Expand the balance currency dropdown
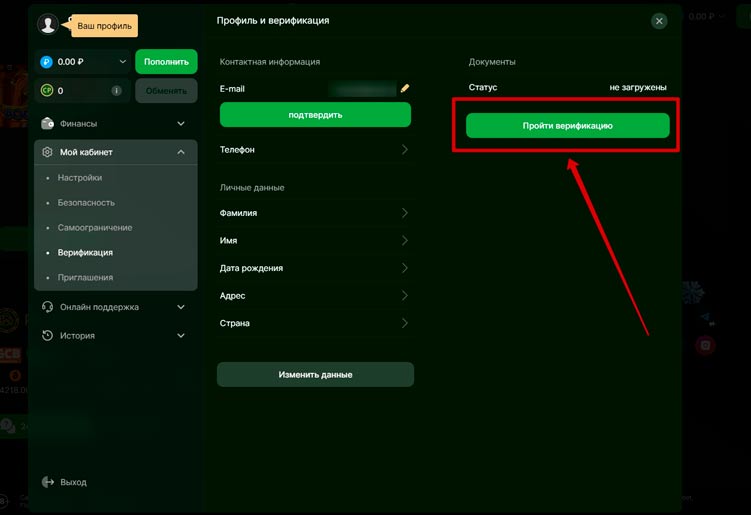Screen dimensions: 751x515 click(123, 62)
